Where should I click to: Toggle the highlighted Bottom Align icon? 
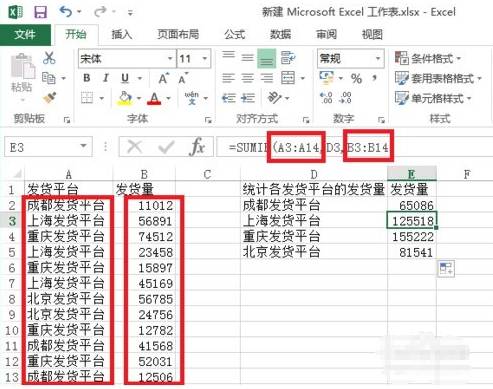[266, 58]
